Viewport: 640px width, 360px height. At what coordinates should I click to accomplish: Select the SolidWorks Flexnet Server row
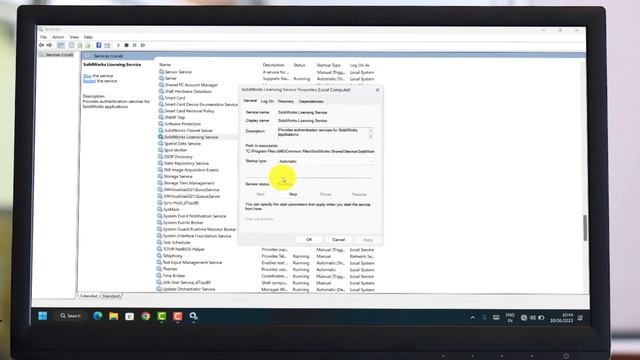[x=189, y=131]
